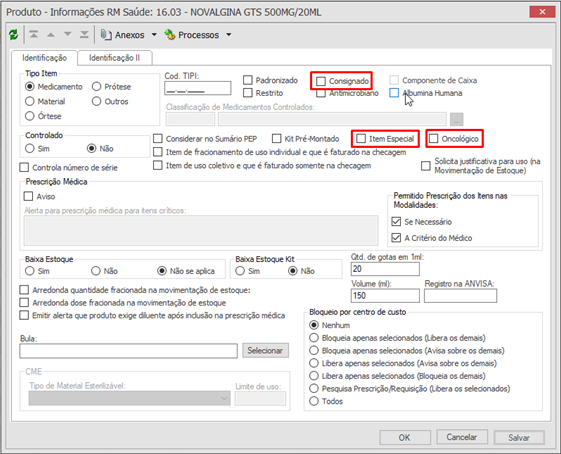The height and width of the screenshot is (454, 561).
Task: Click the Bula text field
Action: [x=128, y=351]
